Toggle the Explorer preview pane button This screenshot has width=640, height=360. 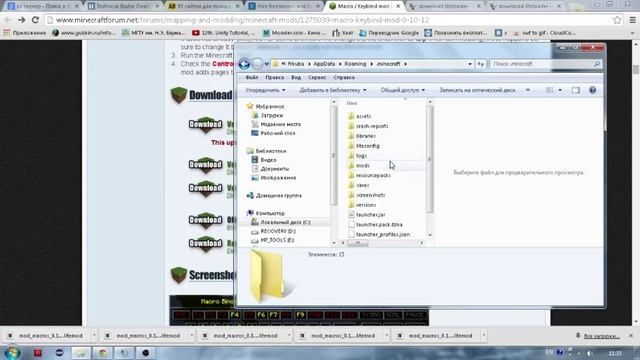point(576,90)
